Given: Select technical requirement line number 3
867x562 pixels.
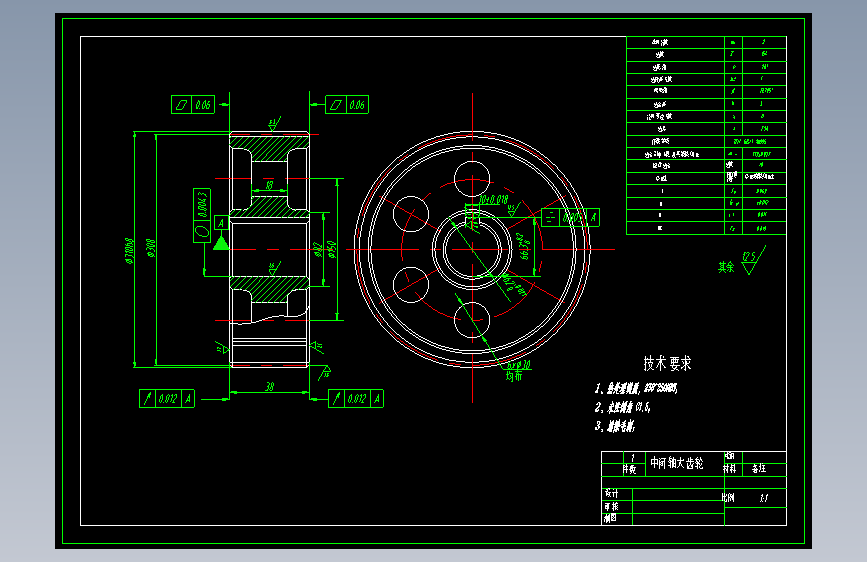Looking at the screenshot, I should point(615,426).
